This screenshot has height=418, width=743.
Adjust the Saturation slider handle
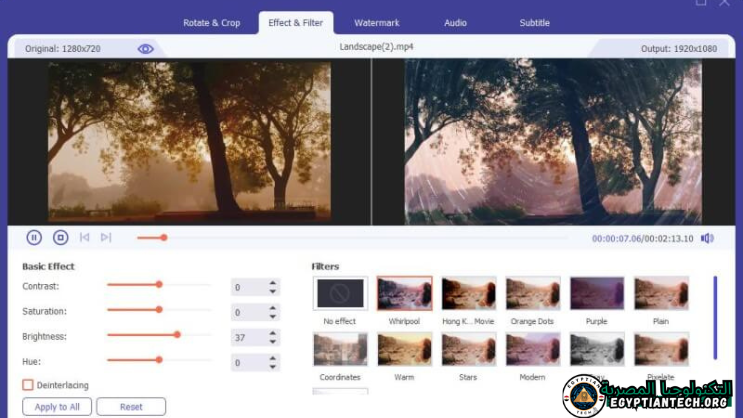159,309
